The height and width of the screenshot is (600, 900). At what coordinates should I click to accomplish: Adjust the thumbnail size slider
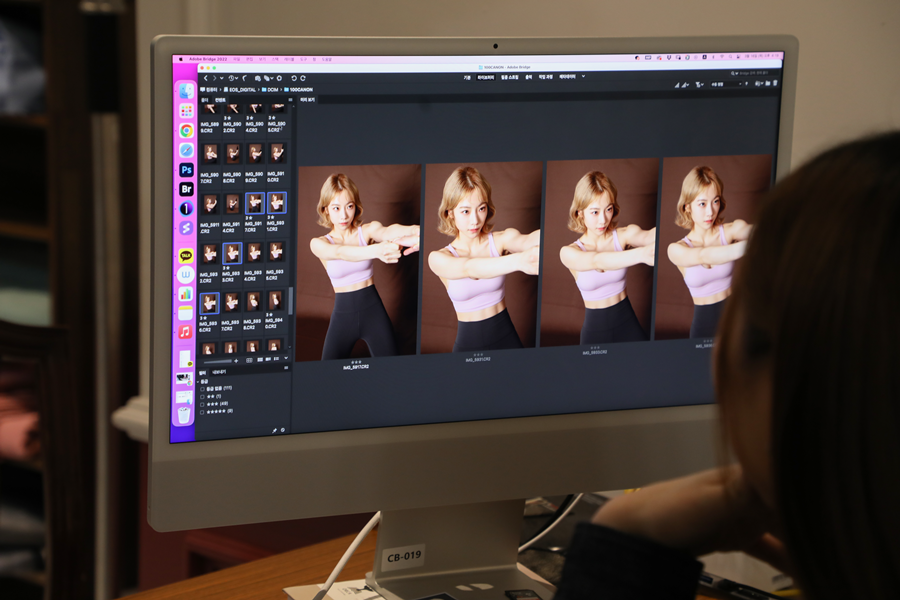(x=219, y=361)
